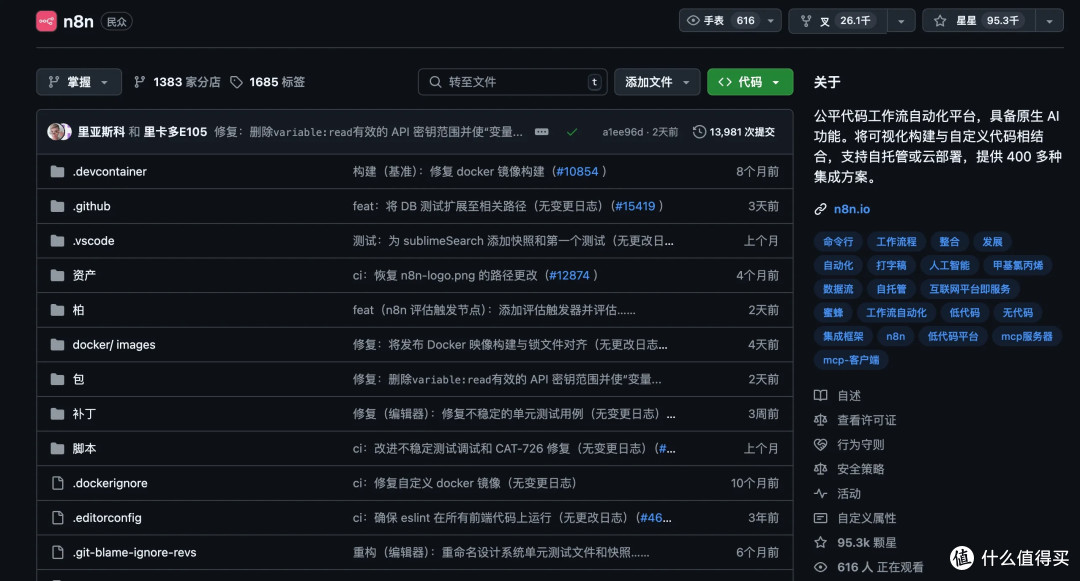
Task: Click the 命令行 topic tag
Action: coord(838,242)
